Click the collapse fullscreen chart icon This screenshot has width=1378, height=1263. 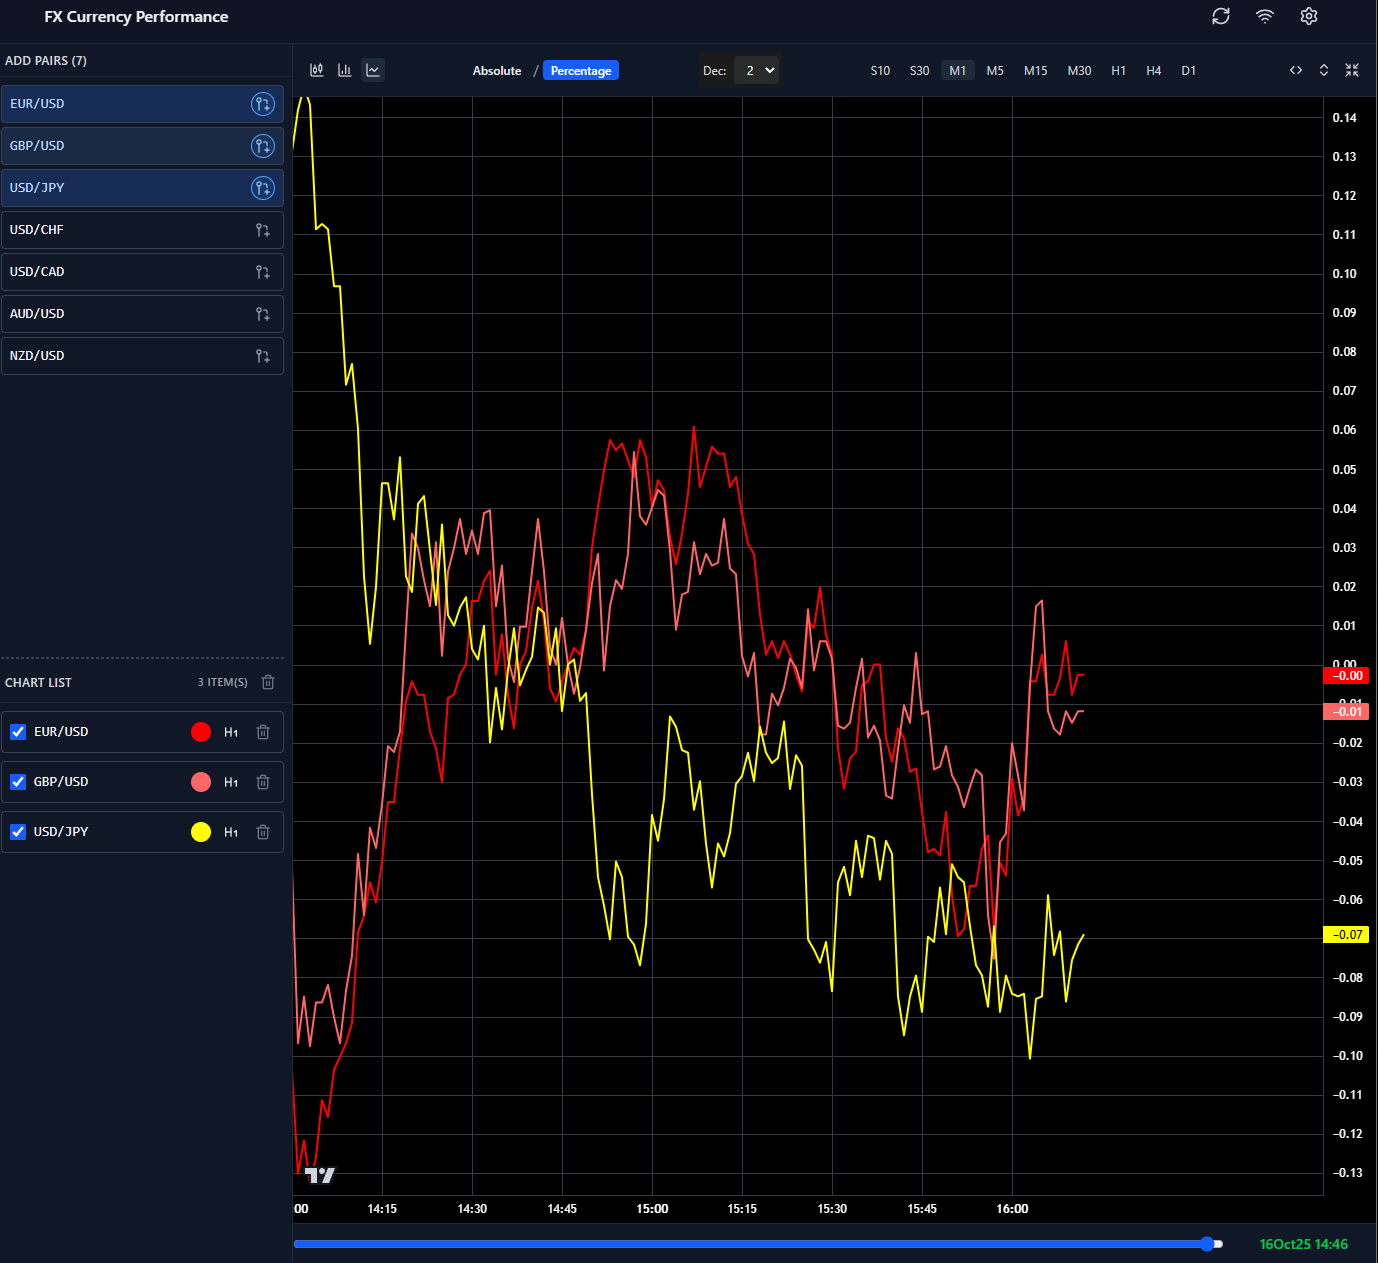(1352, 70)
